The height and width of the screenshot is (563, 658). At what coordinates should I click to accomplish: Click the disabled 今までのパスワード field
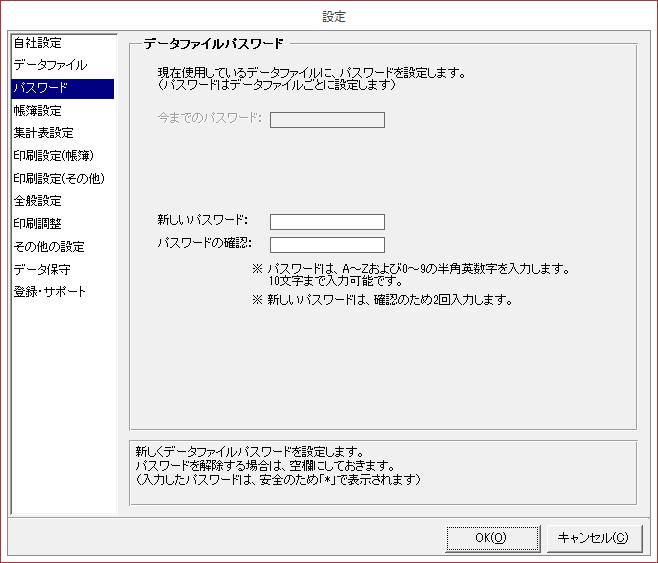tap(327, 120)
